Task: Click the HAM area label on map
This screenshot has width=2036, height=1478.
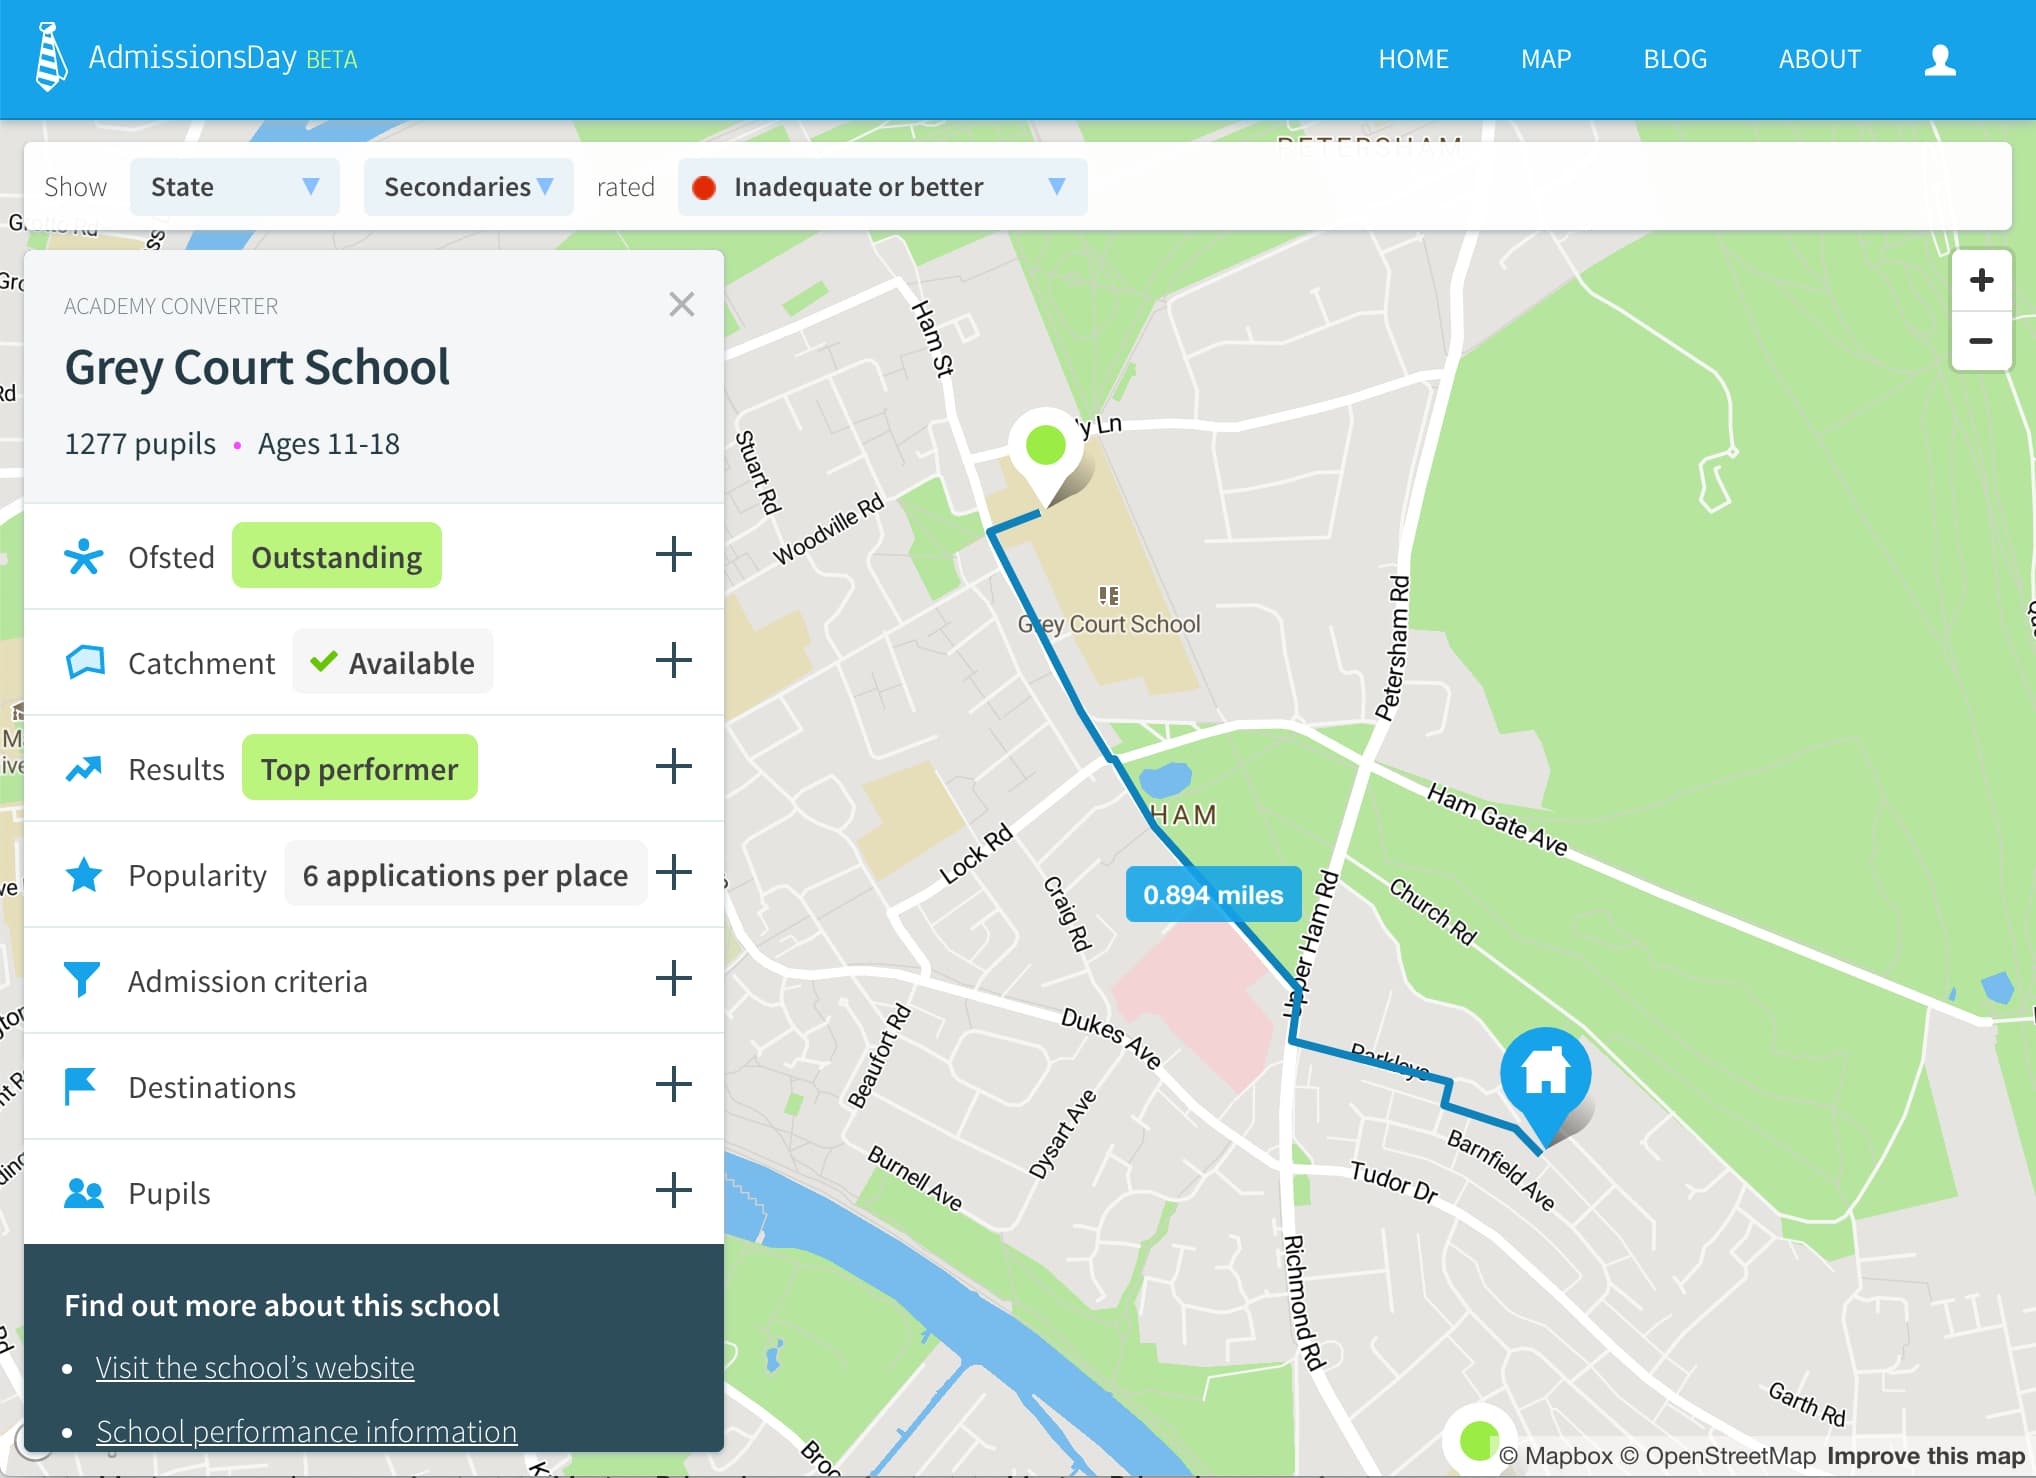Action: 1184,815
